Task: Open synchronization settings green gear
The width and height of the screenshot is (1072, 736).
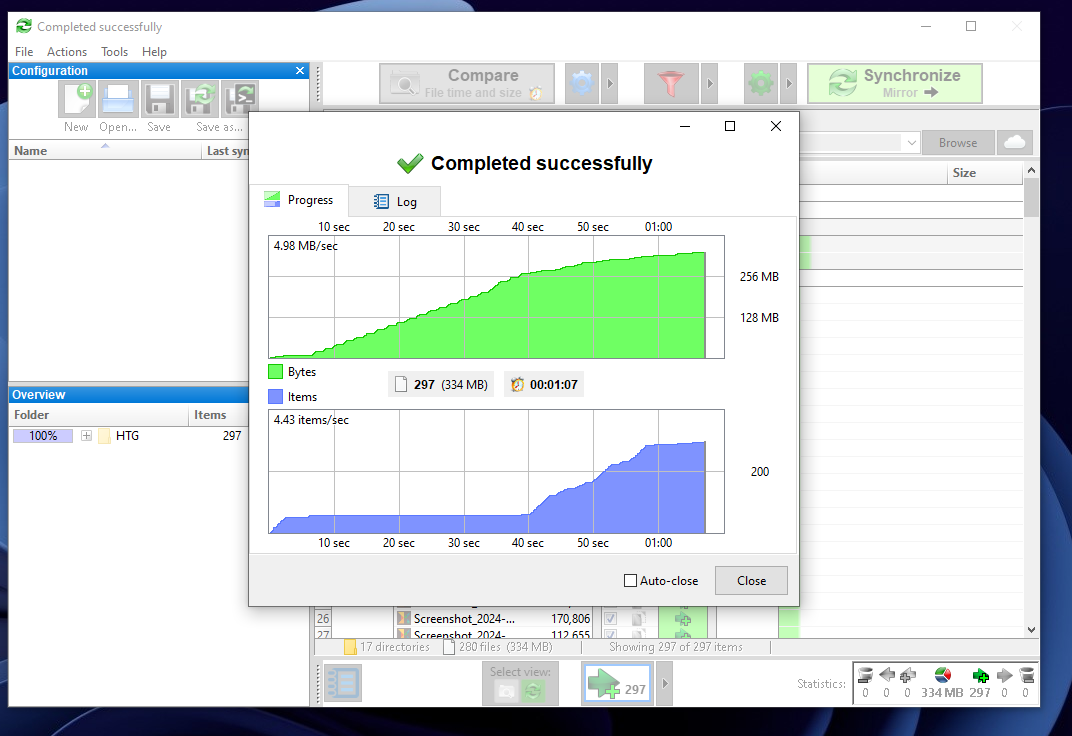Action: [761, 83]
